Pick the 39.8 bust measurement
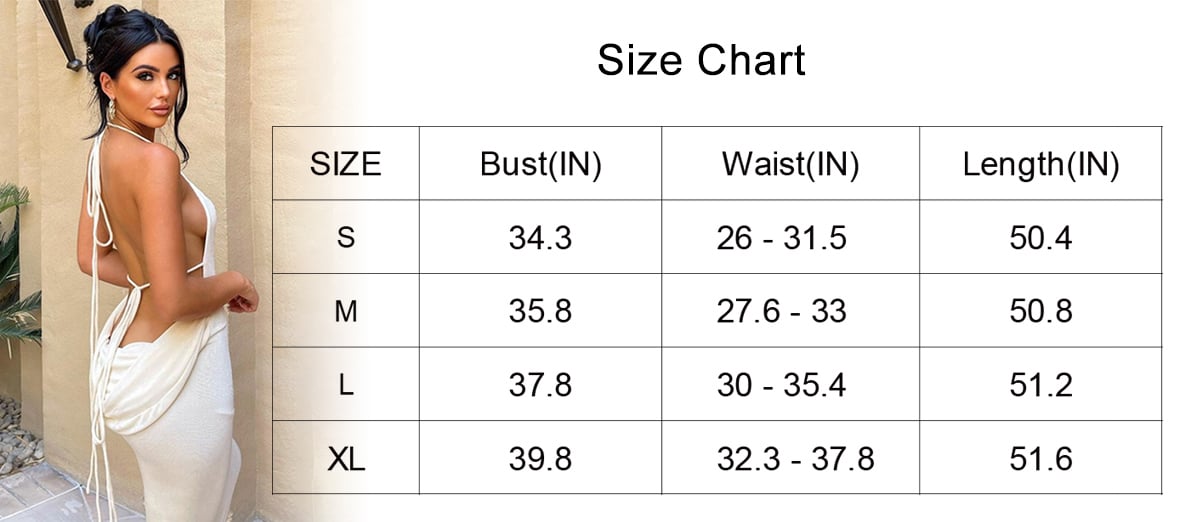This screenshot has height=522, width=1183. 540,459
